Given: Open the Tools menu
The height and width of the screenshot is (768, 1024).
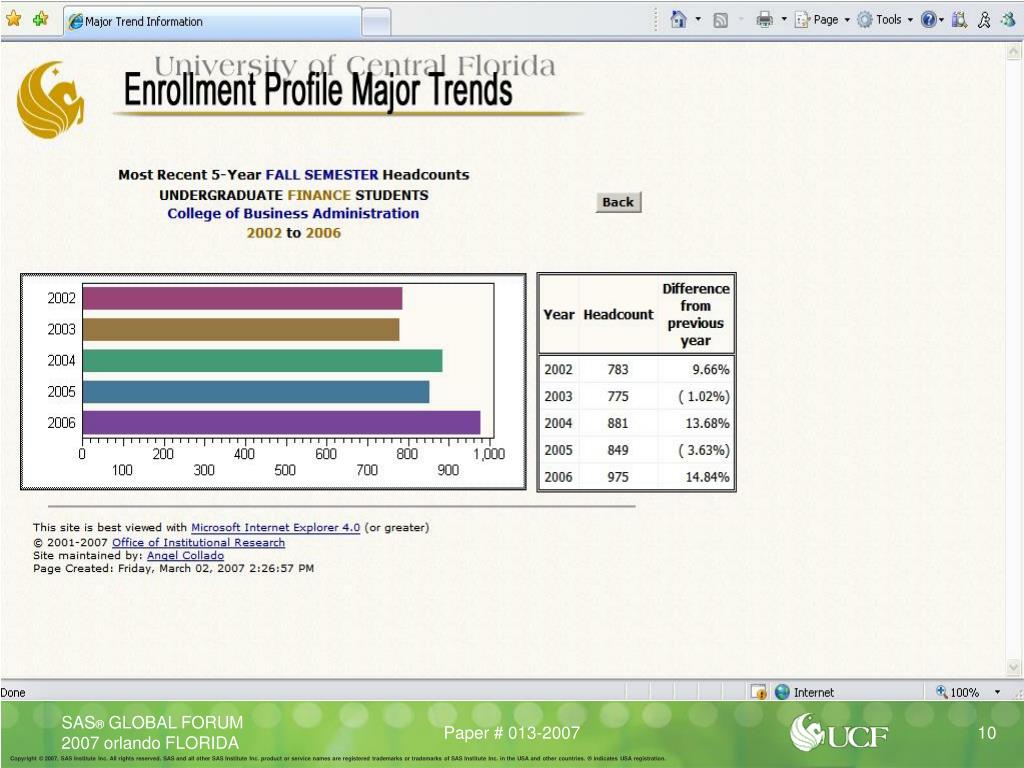Looking at the screenshot, I should click(x=885, y=20).
